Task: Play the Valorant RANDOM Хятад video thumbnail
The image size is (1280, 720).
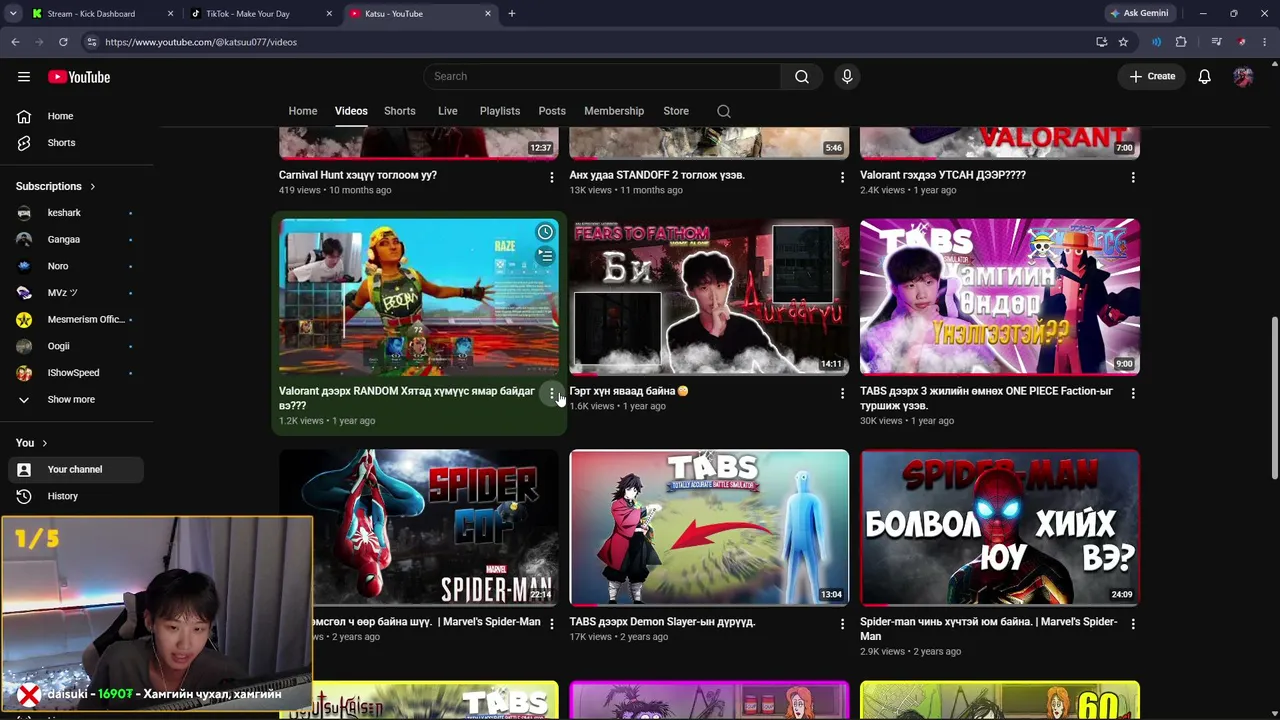Action: click(419, 297)
